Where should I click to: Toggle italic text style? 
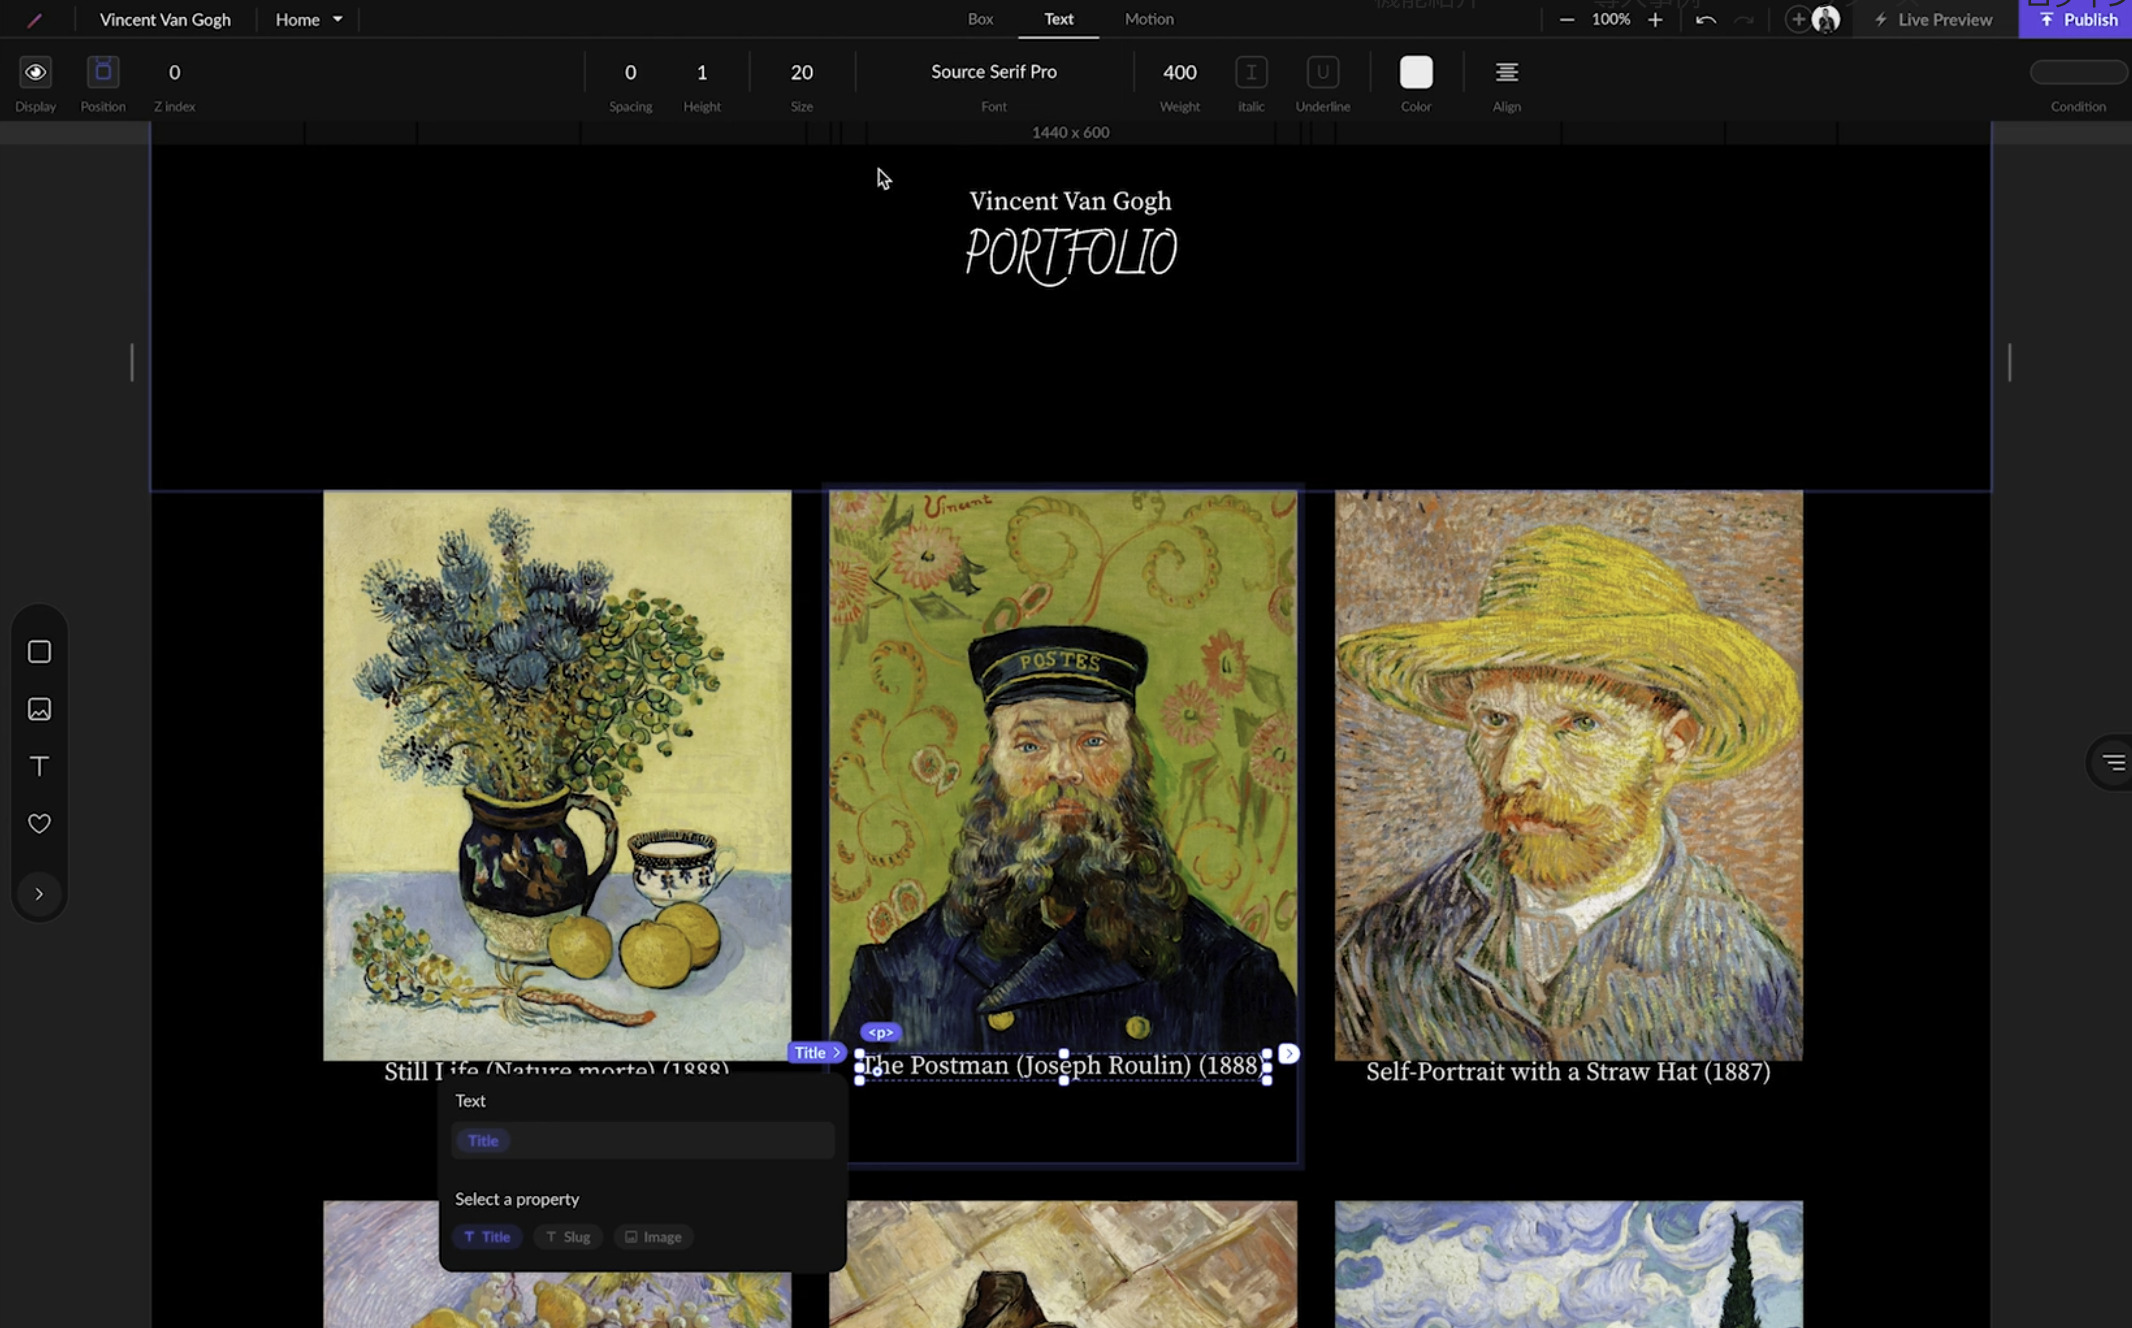1251,72
